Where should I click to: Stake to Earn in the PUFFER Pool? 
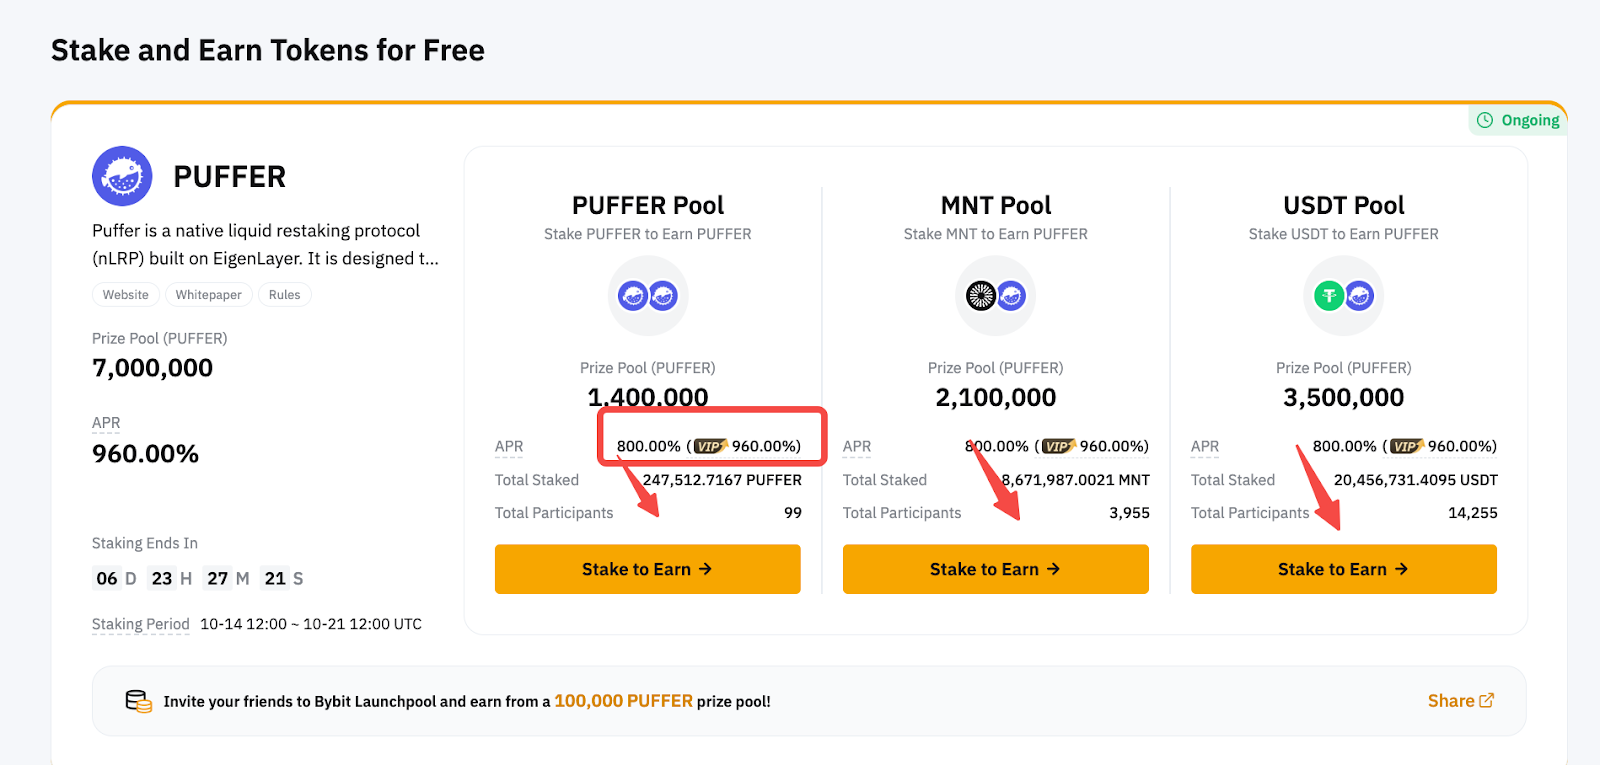coord(648,569)
